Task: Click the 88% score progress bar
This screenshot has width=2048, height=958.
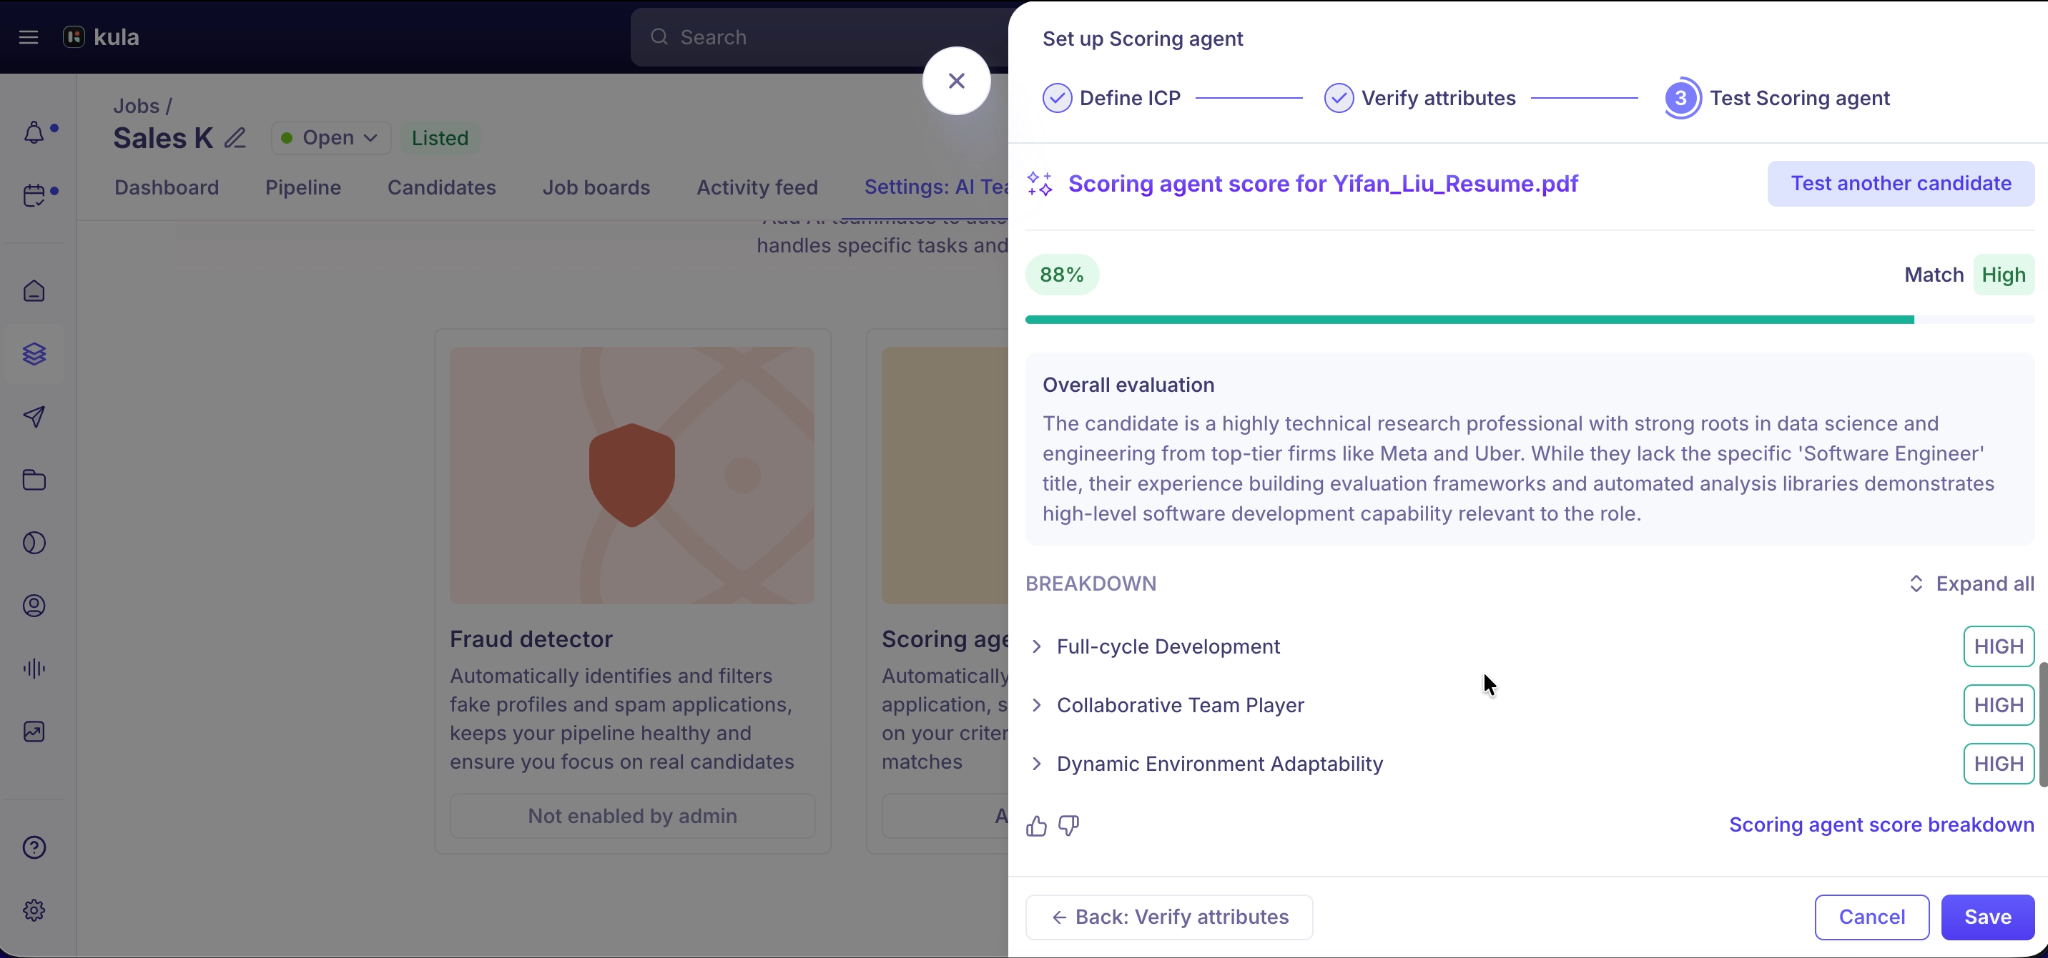Action: 1530,320
